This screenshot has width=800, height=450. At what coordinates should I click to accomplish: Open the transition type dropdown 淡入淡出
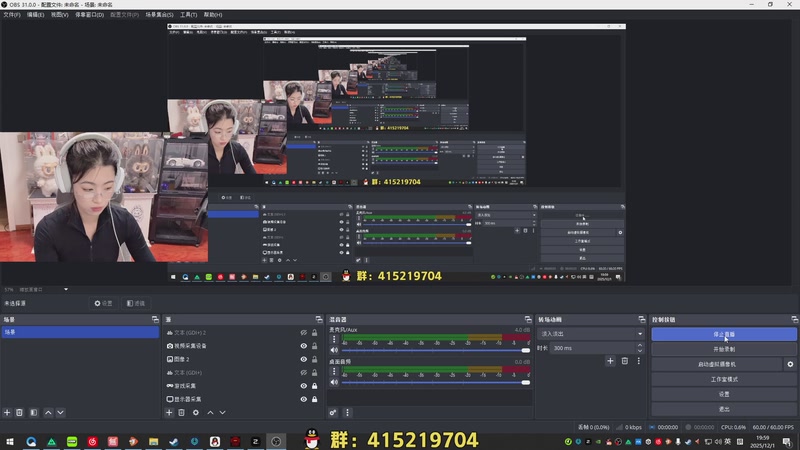click(x=591, y=334)
